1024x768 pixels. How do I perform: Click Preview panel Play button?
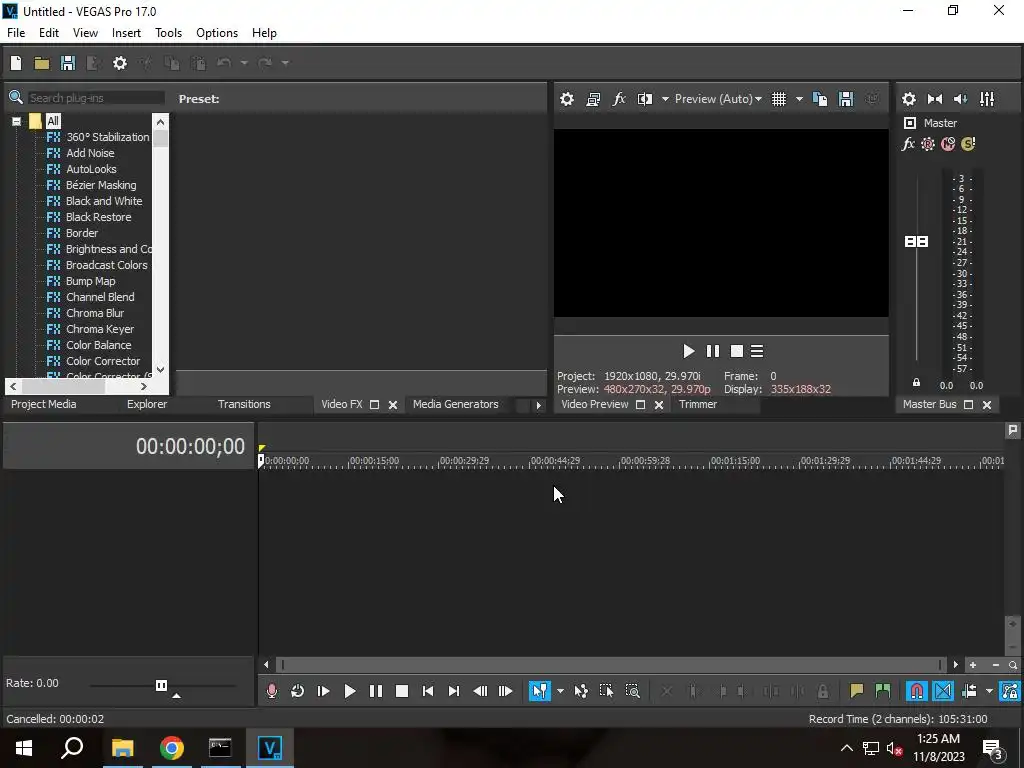coord(688,351)
